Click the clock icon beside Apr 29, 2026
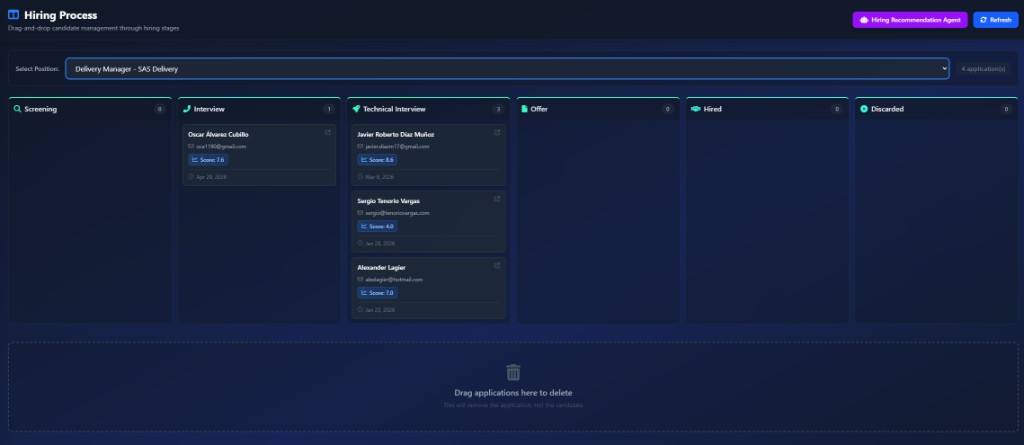Screen dimensions: 1024x445 click(191, 177)
